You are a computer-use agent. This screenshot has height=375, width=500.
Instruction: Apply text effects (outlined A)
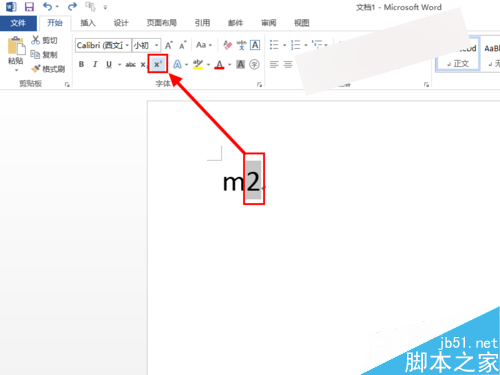point(177,64)
